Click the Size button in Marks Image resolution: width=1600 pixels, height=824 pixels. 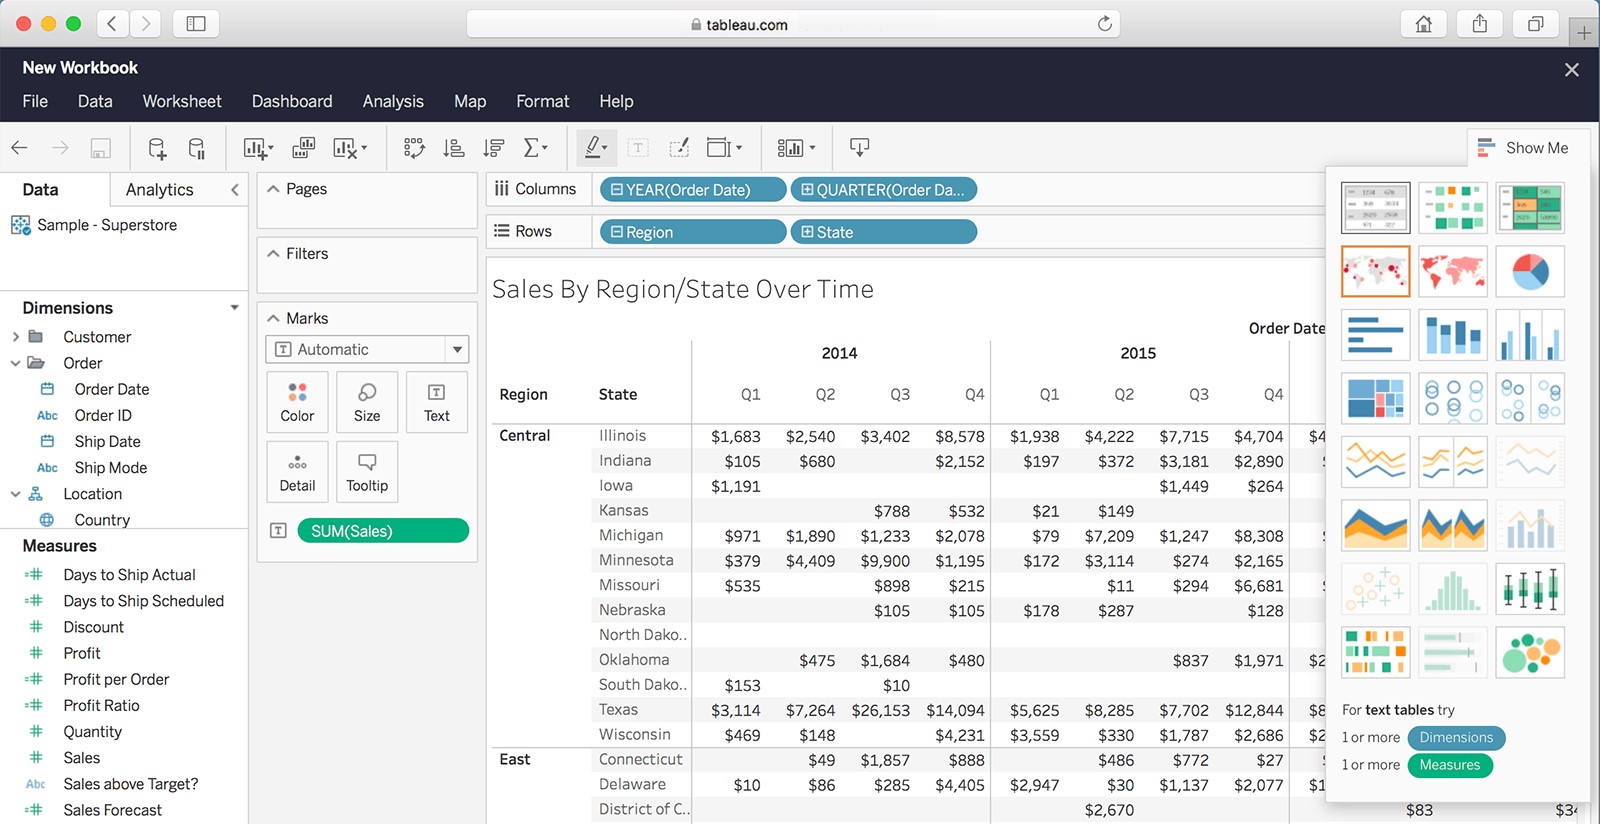[367, 402]
